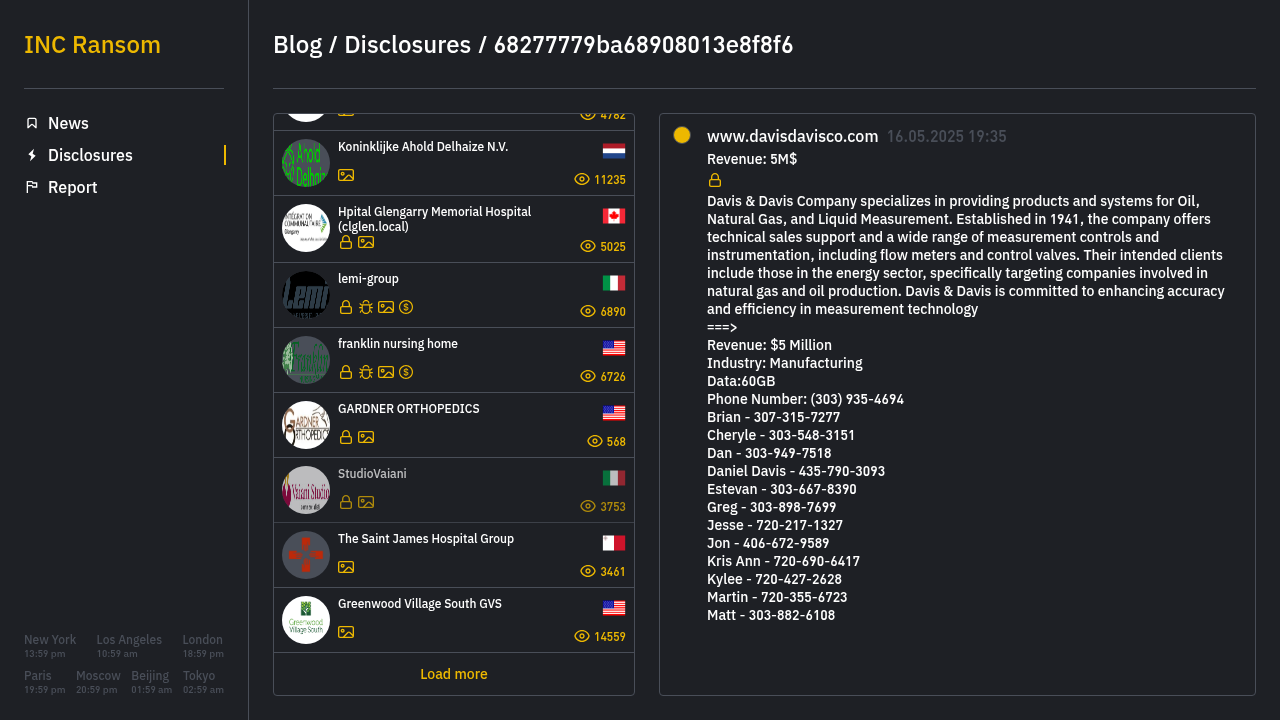Click the image icon under GARDNER ORTHOPEDICS
The width and height of the screenshot is (1280, 720).
[x=366, y=437]
